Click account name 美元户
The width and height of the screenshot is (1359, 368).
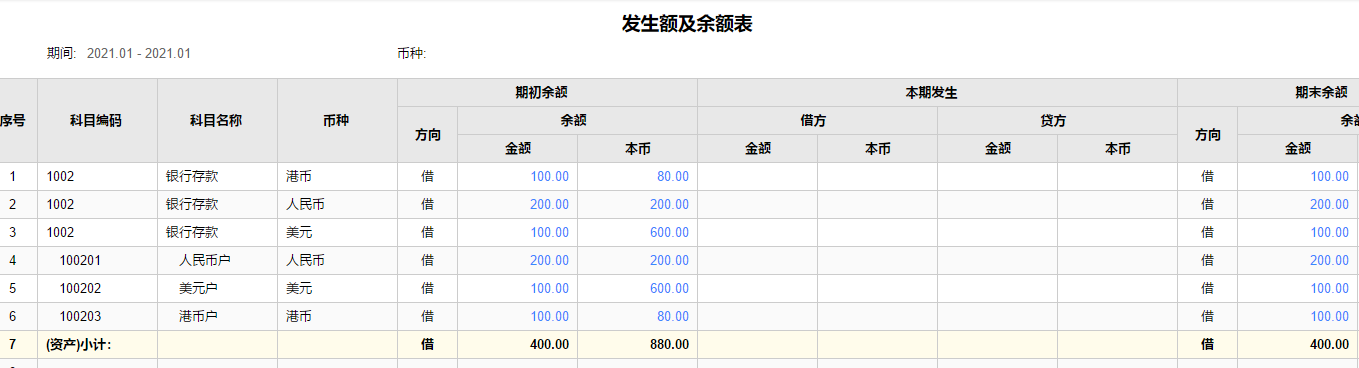tap(198, 288)
